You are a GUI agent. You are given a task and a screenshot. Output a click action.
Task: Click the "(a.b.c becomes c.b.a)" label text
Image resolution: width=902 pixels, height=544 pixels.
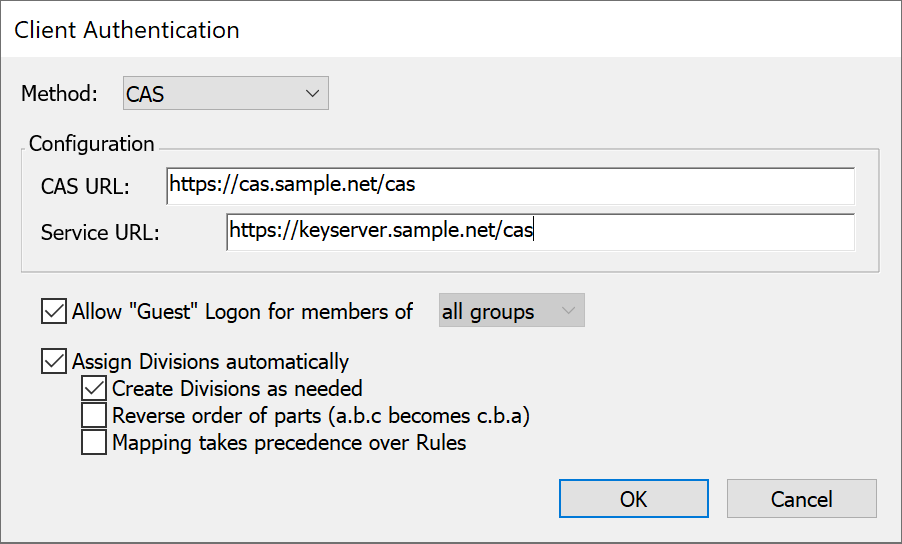pos(429,415)
